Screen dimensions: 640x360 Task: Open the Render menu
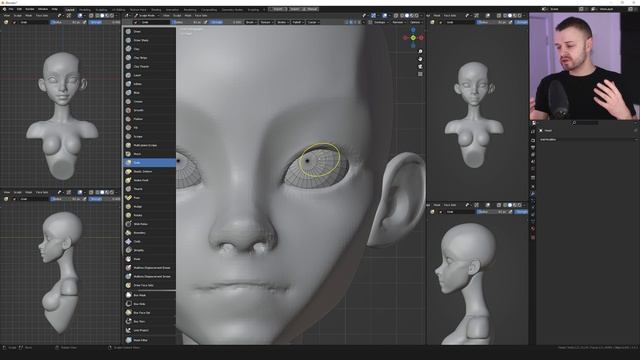point(30,9)
